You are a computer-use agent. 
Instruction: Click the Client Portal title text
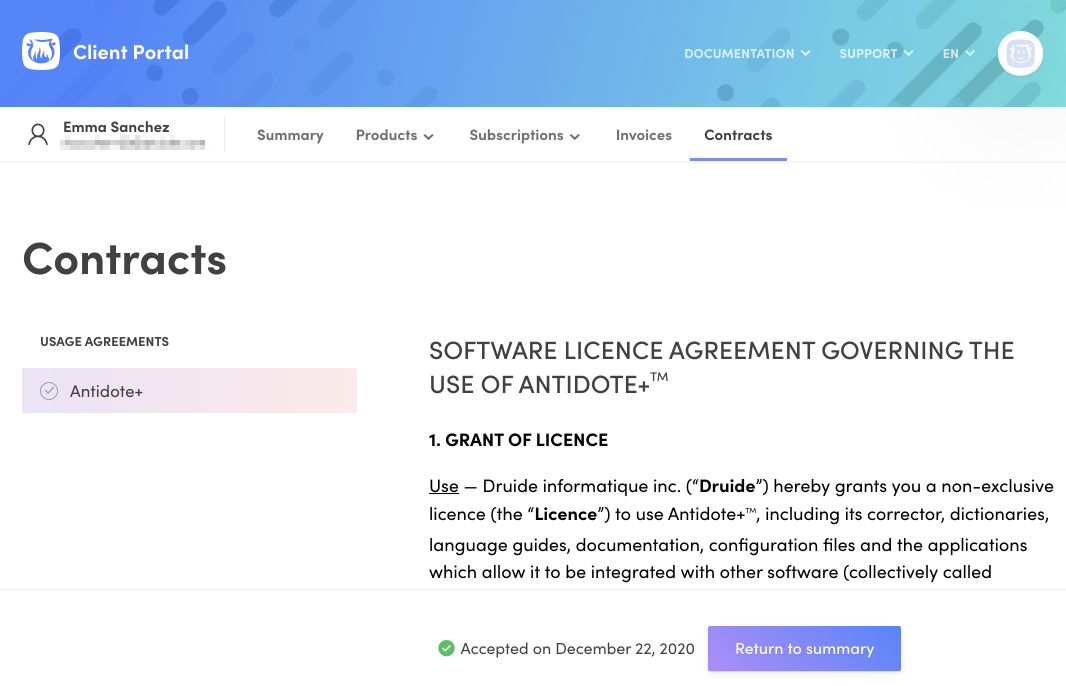click(131, 53)
